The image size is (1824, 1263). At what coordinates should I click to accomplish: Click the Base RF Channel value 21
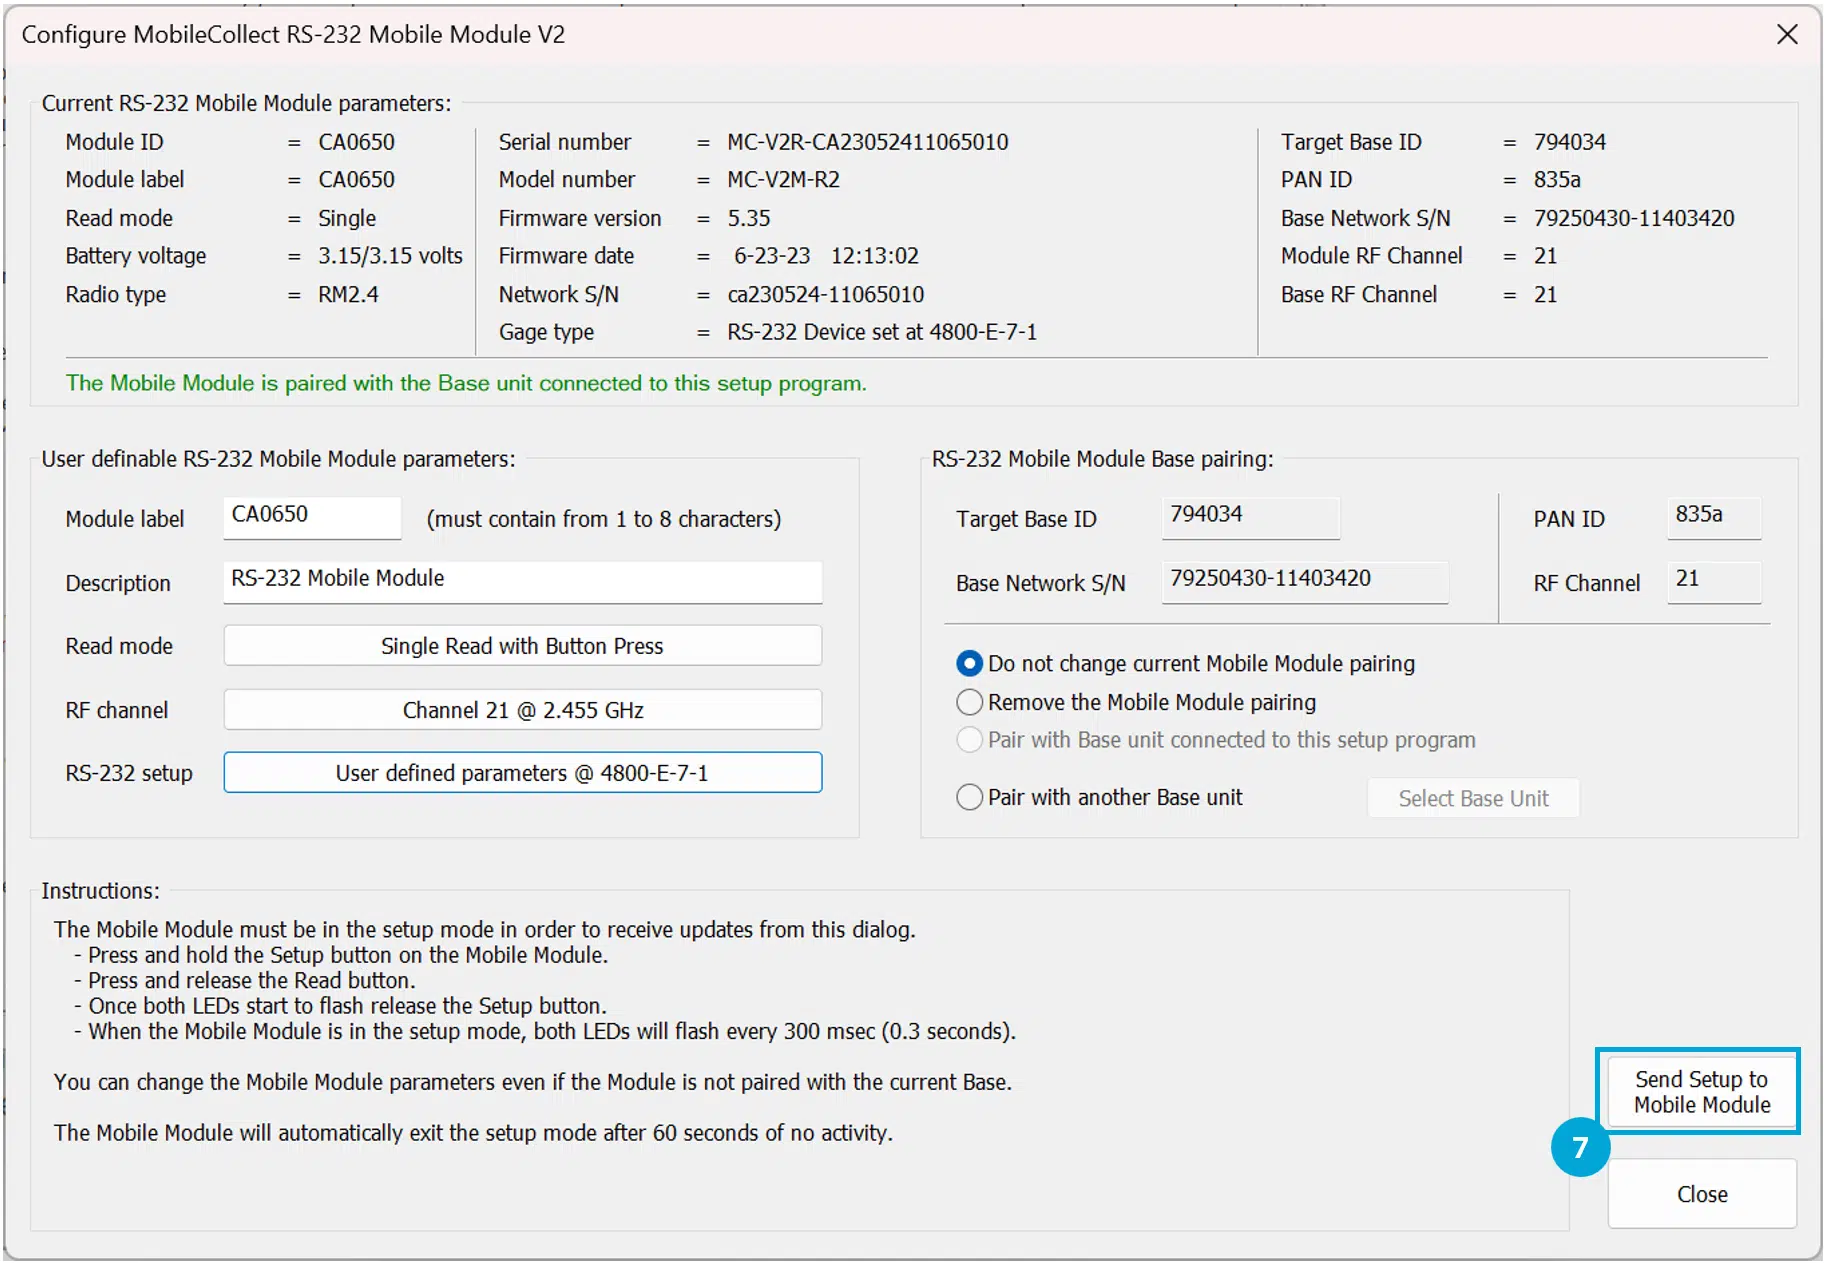pos(1546,294)
